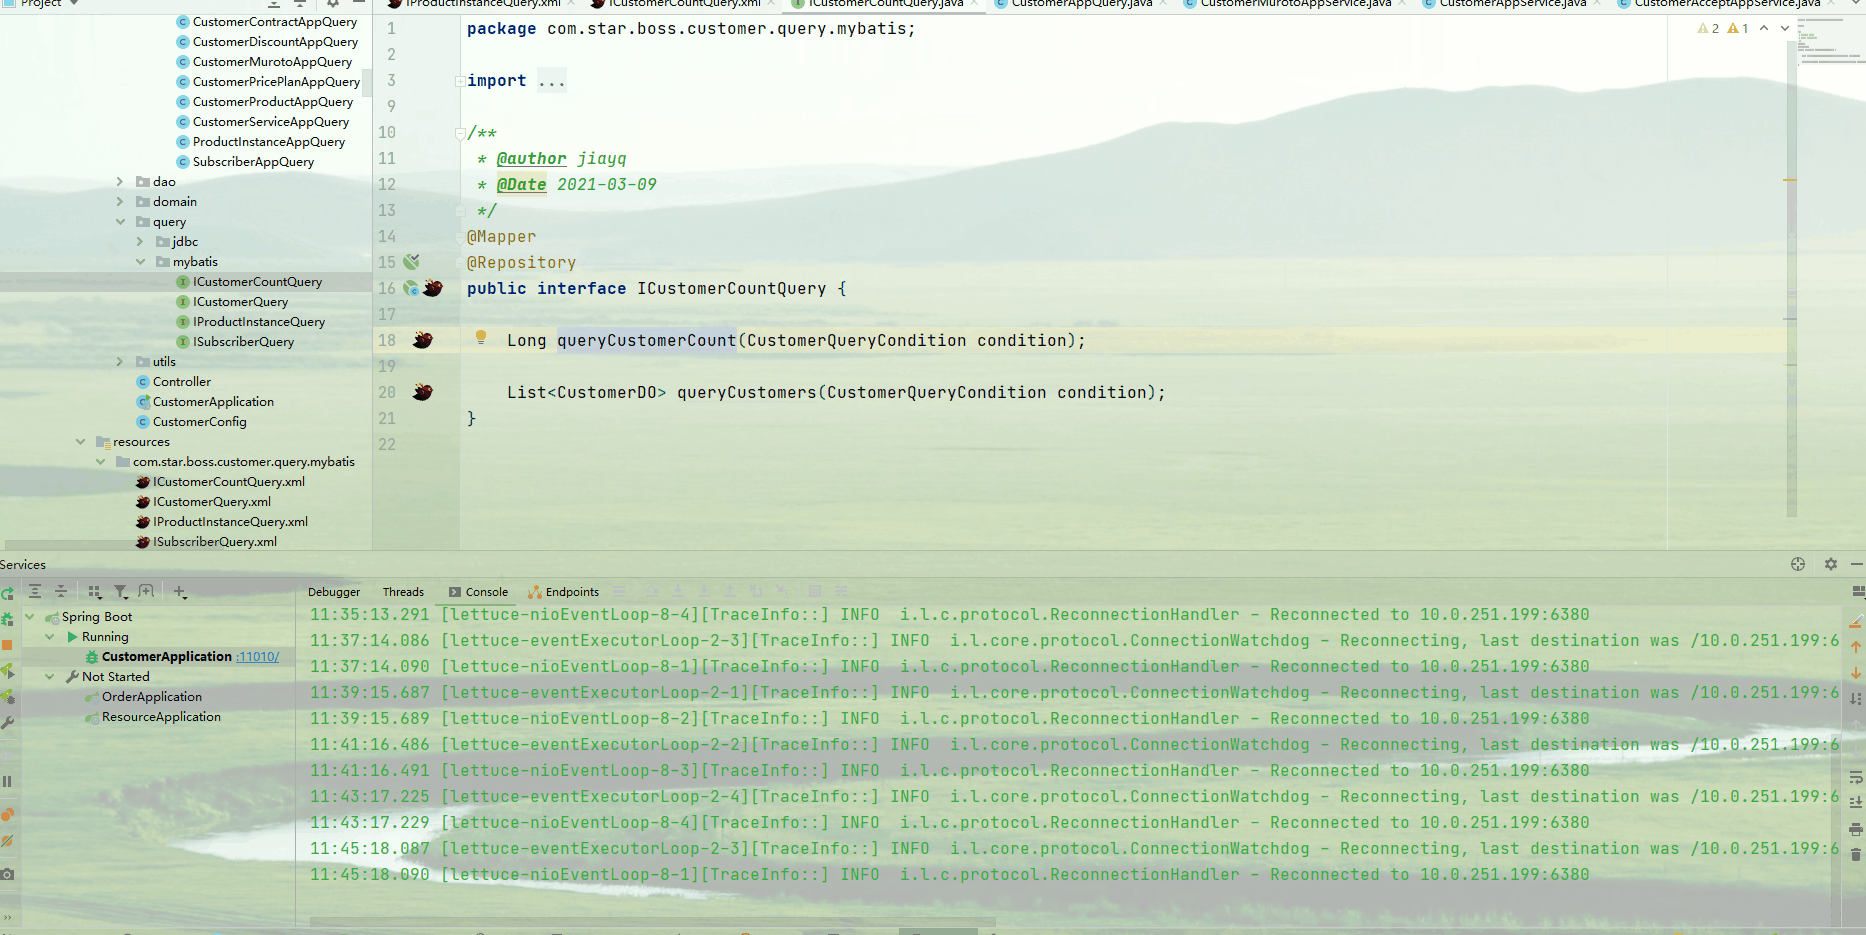Viewport: 1866px width, 935px height.
Task: Switch to the Debugger tab
Action: 334,592
